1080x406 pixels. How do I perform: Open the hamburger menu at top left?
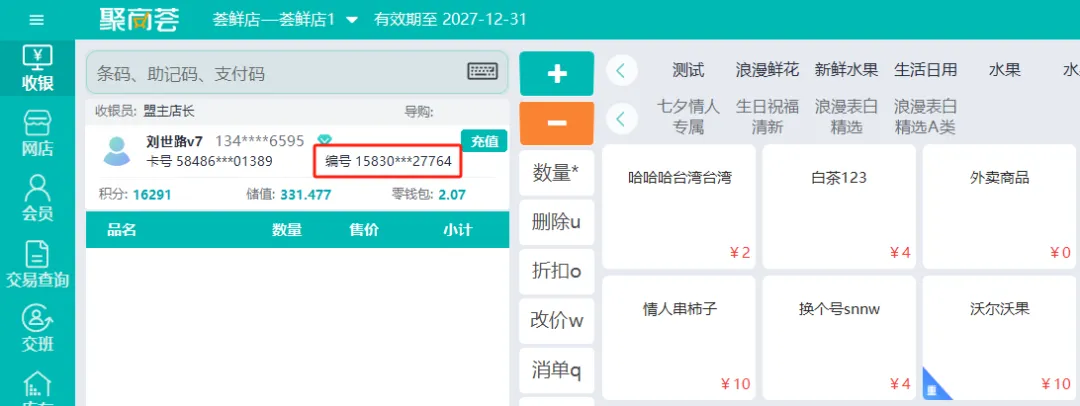[x=37, y=20]
